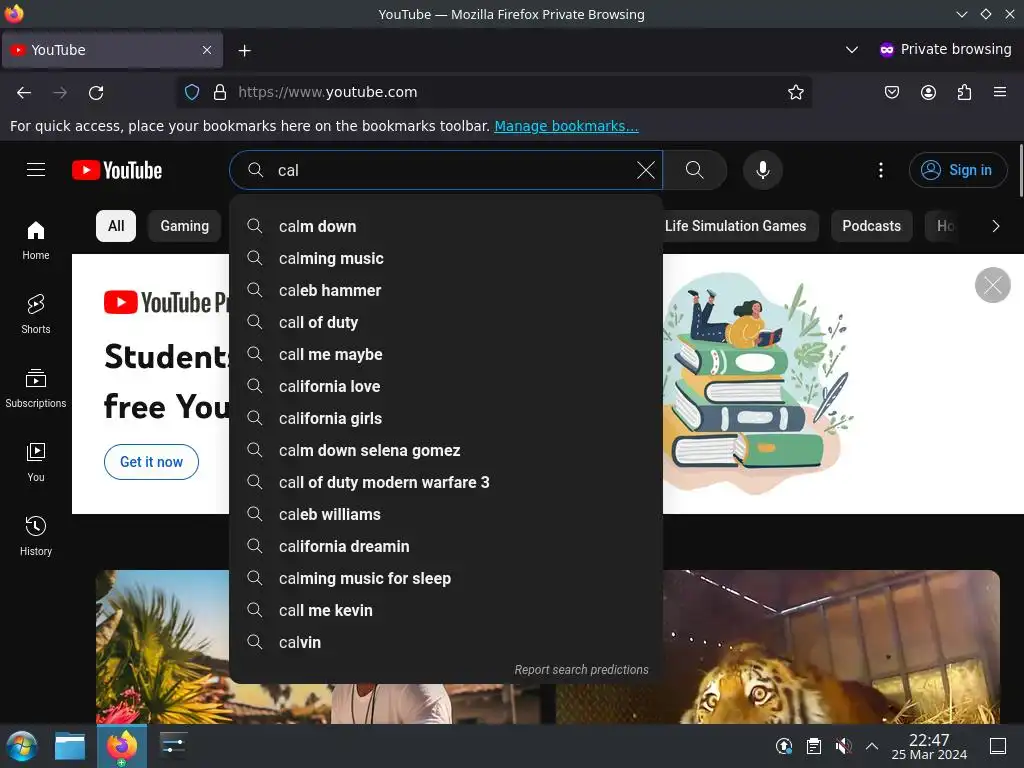Click the Sign in button

pos(958,170)
